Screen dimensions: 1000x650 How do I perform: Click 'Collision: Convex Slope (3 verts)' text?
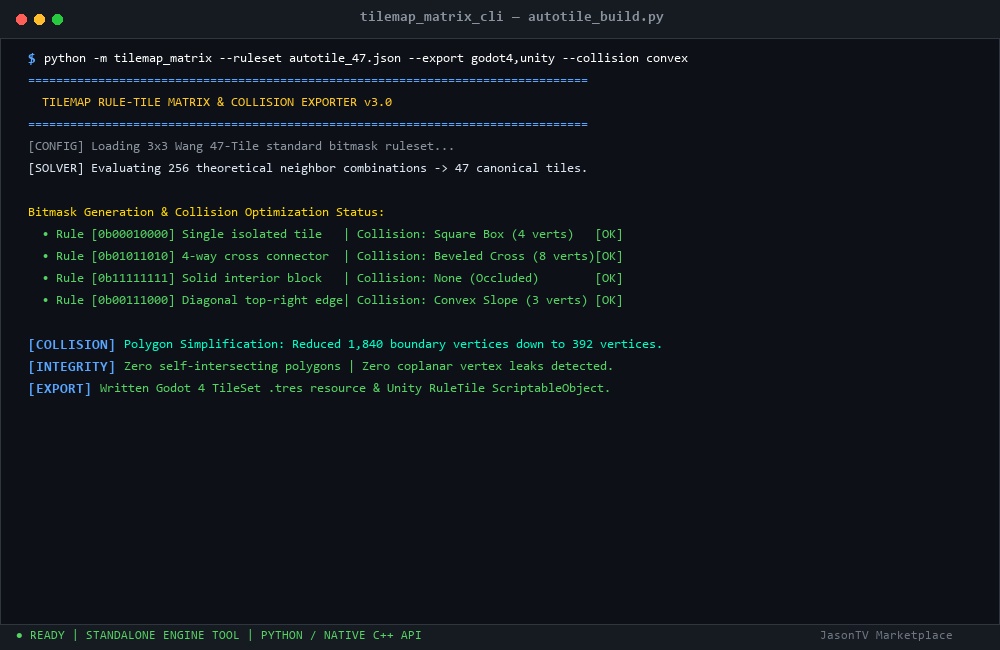[x=472, y=300]
